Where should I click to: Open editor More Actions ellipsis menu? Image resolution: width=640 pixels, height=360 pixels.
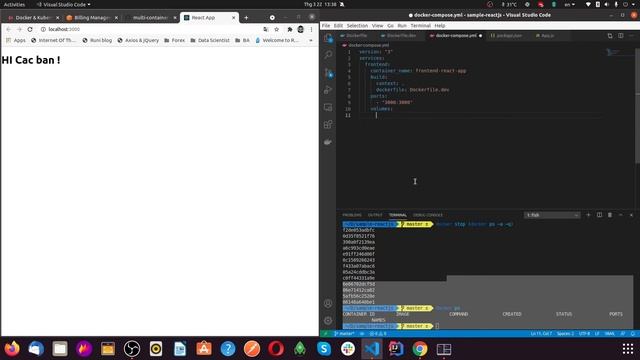(x=631, y=36)
